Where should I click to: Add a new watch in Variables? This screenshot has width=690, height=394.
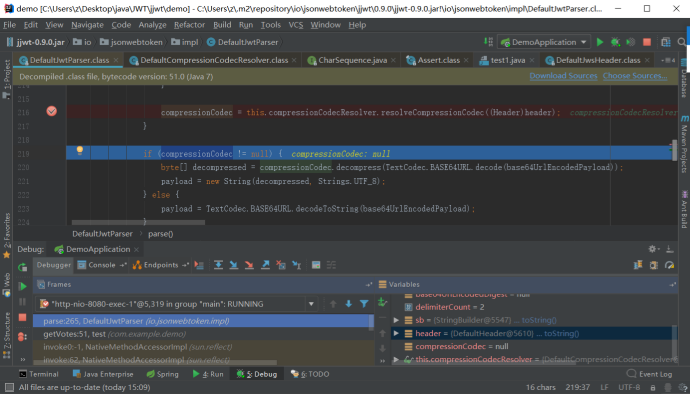(x=382, y=302)
